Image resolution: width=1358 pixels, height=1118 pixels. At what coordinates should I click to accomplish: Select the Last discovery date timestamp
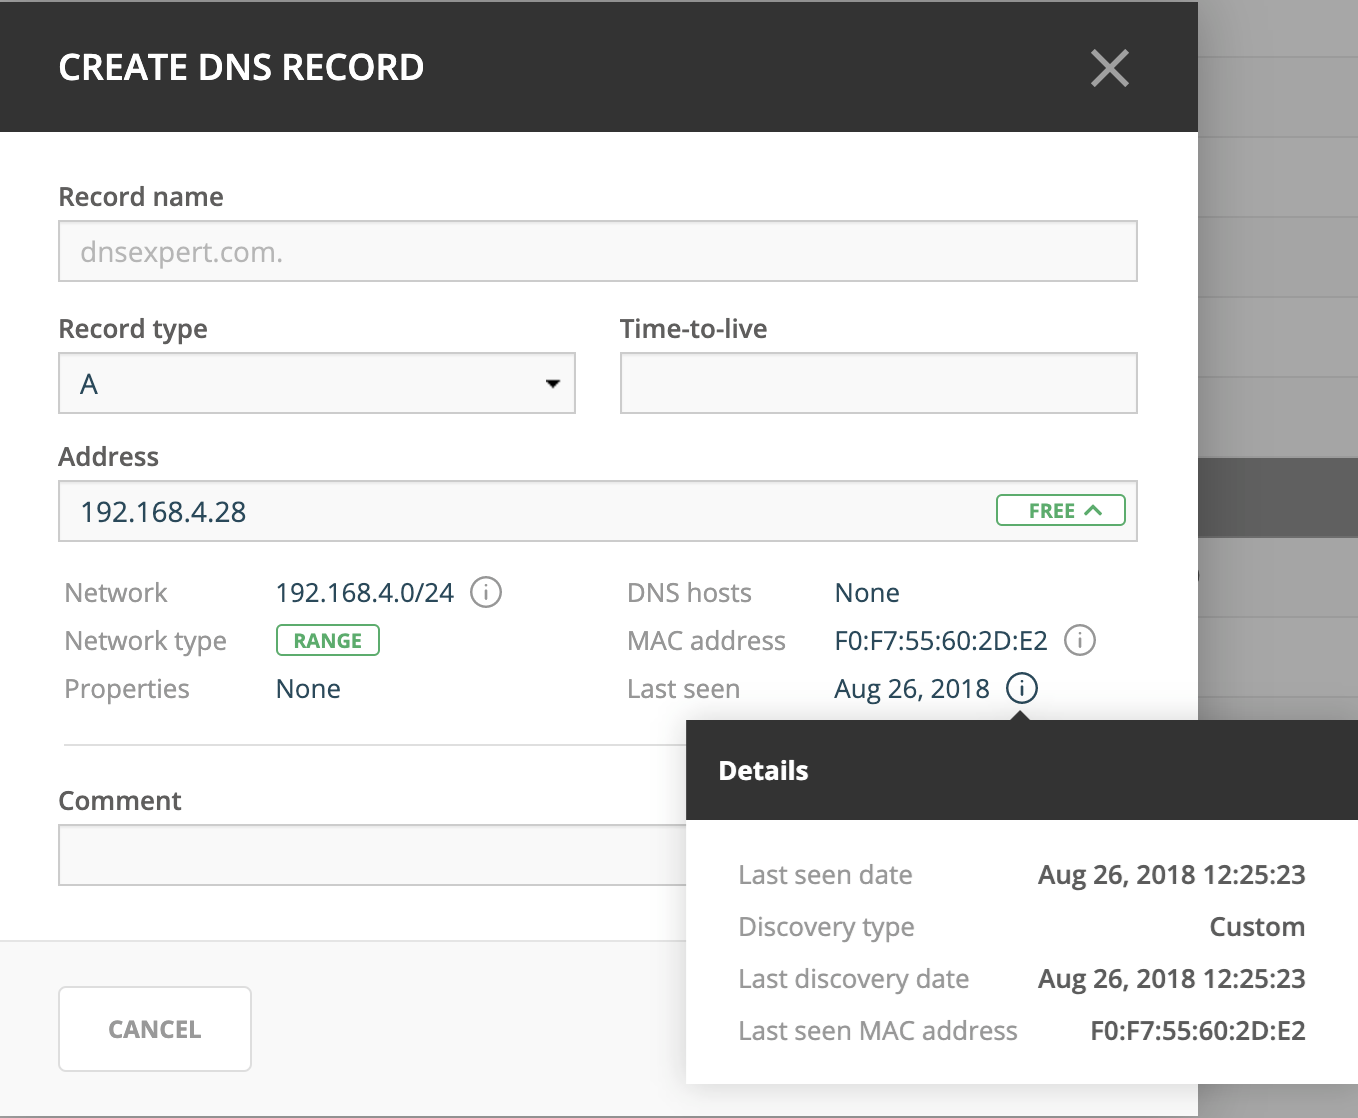point(1172,979)
